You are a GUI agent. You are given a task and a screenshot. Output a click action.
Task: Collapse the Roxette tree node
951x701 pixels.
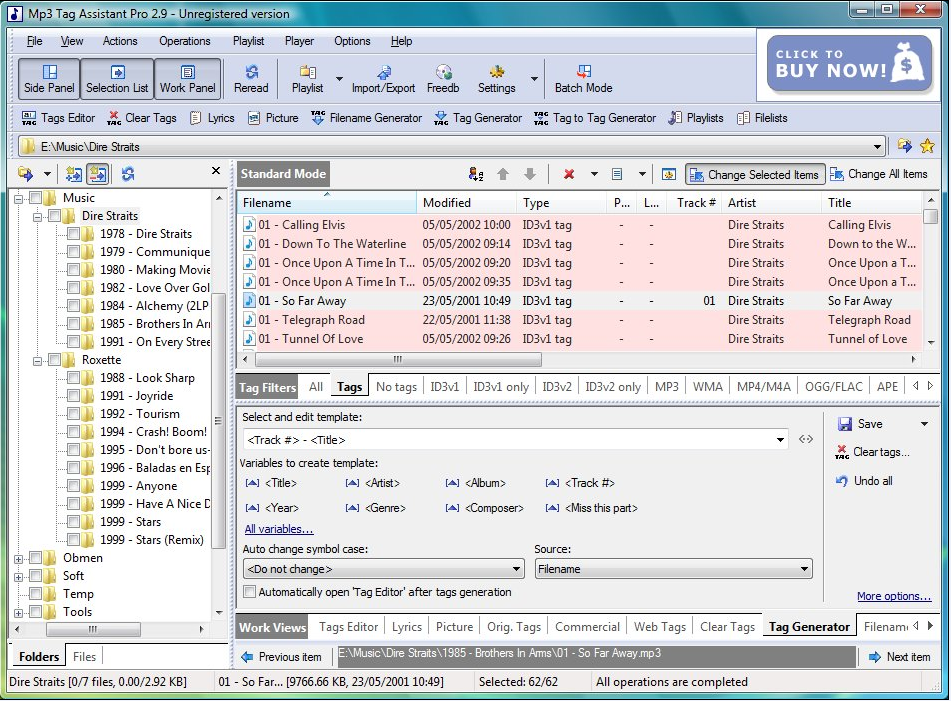tap(38, 361)
